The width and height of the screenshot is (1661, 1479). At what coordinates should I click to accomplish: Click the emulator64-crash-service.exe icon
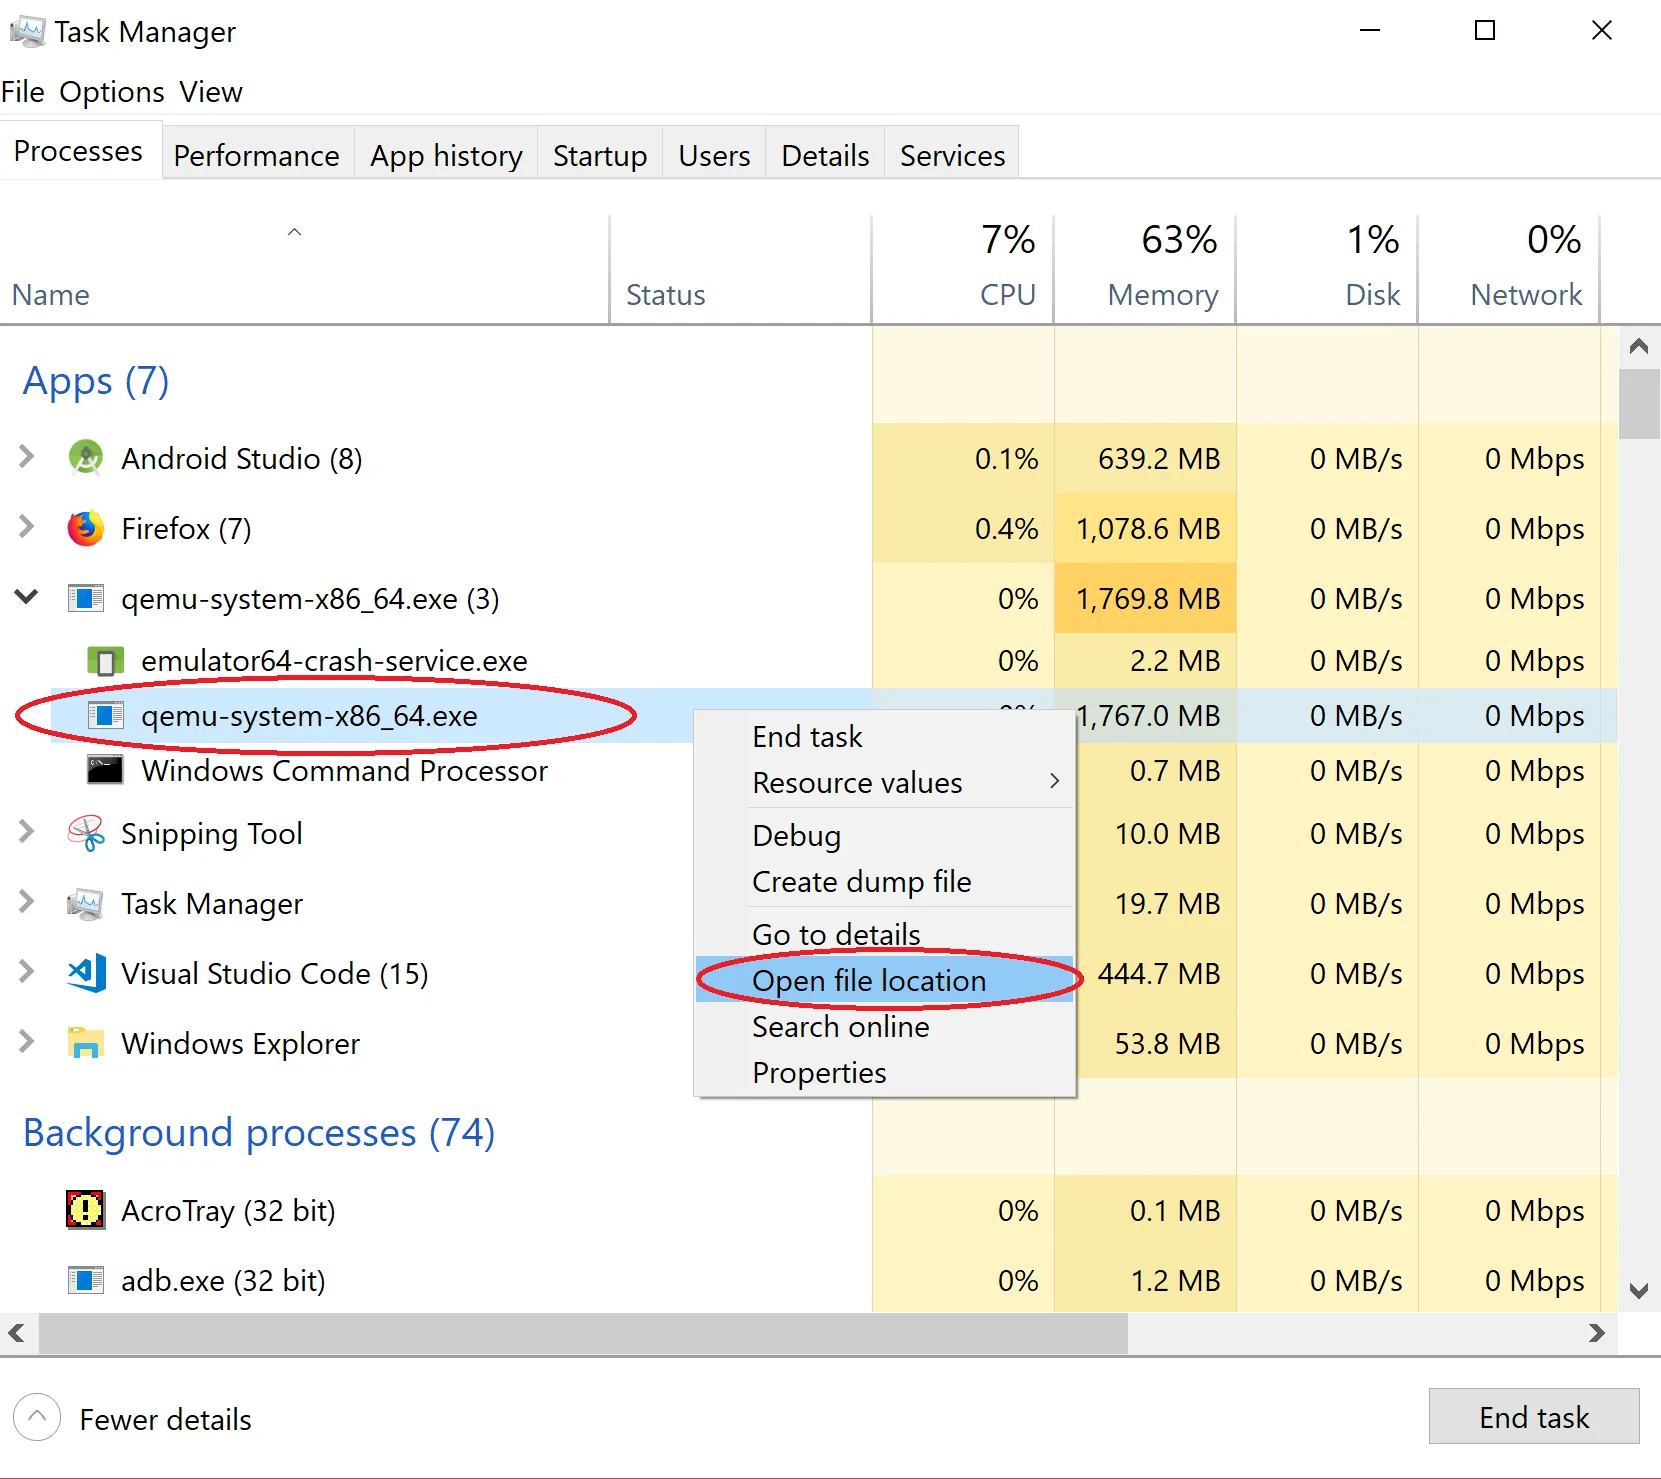106,661
